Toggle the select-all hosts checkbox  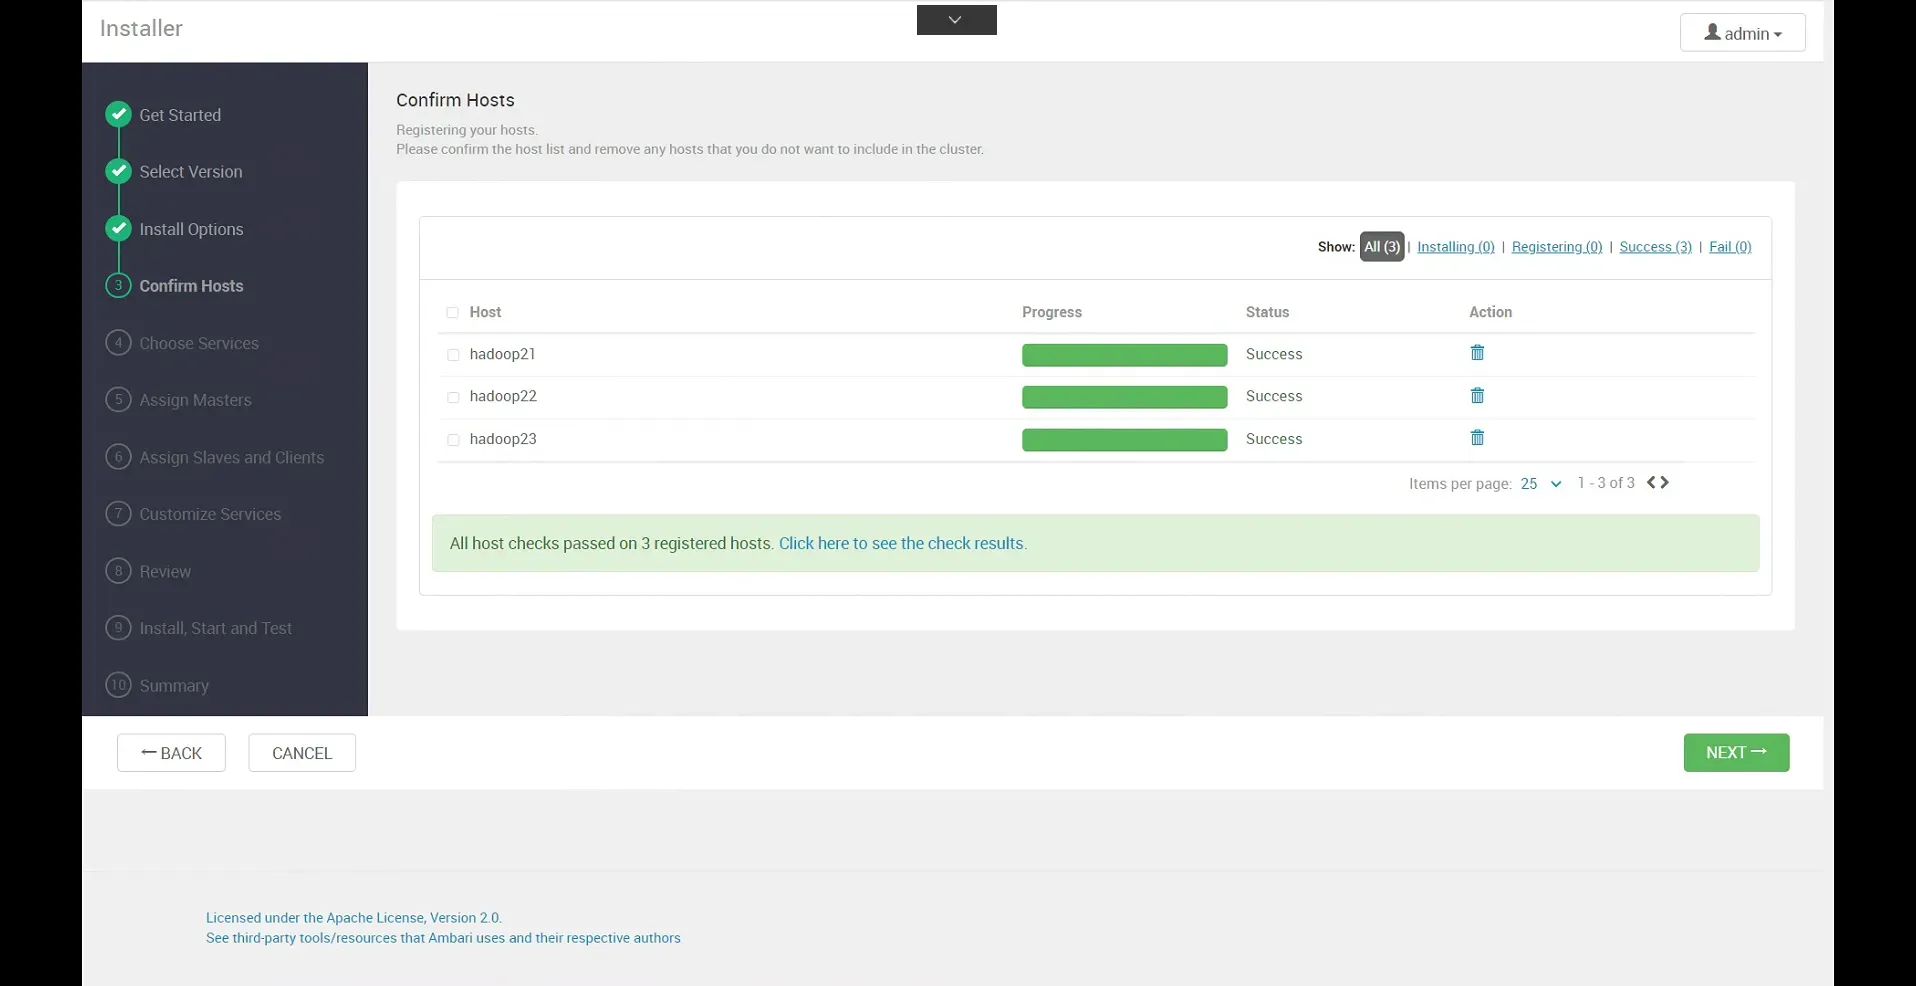point(452,313)
